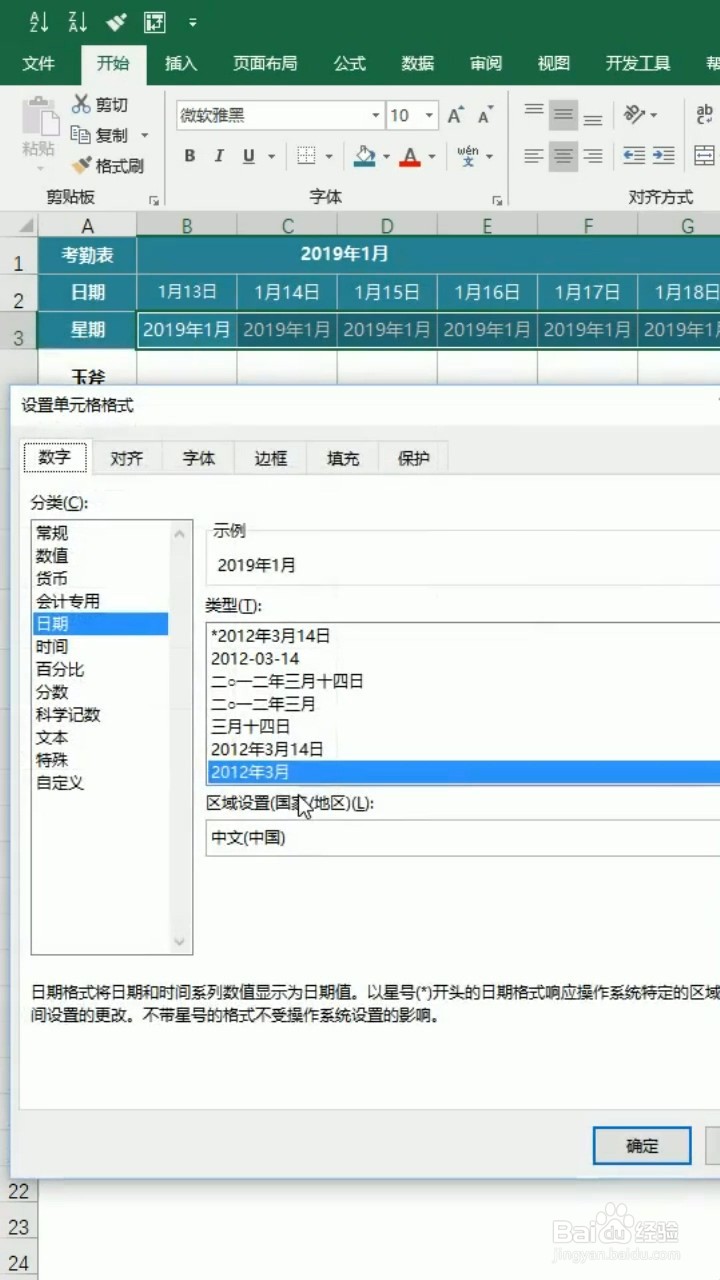This screenshot has height=1280, width=720.
Task: Click the Sort Ascending quick access icon
Action: point(38,21)
